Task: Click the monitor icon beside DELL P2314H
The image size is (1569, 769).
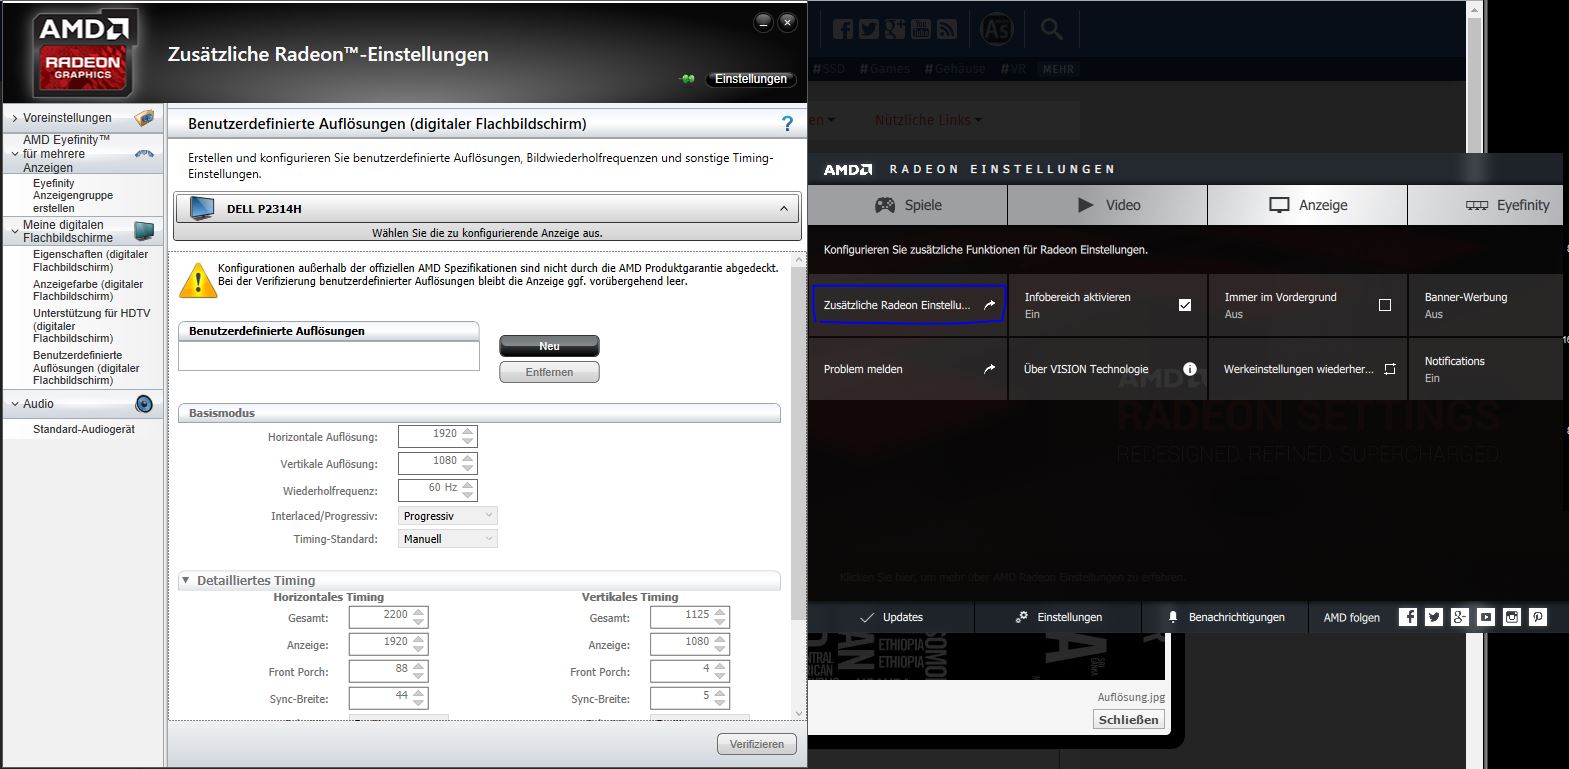Action: point(202,208)
